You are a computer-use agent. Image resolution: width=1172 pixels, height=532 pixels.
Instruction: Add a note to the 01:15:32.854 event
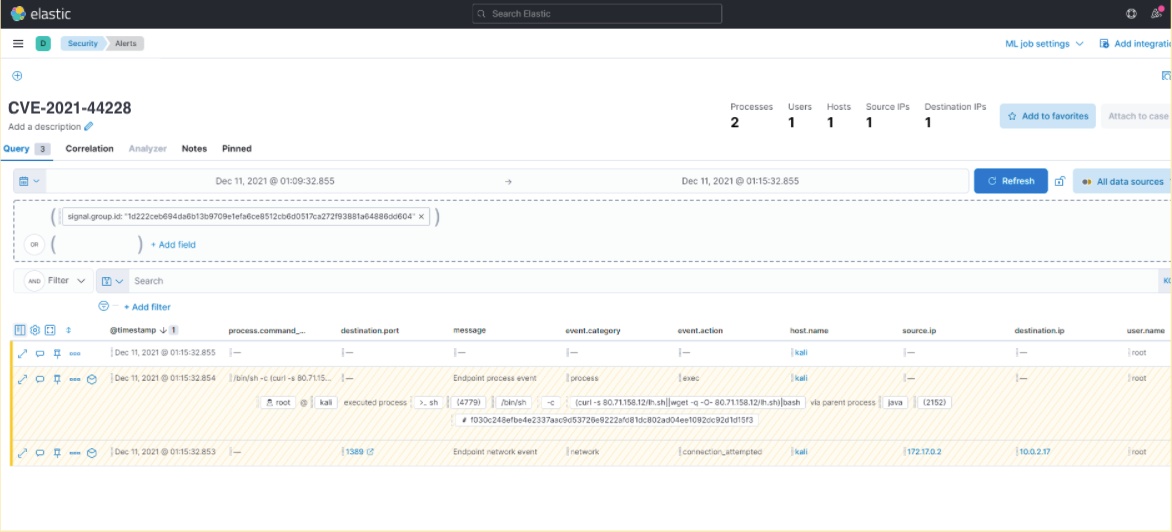tap(40, 379)
